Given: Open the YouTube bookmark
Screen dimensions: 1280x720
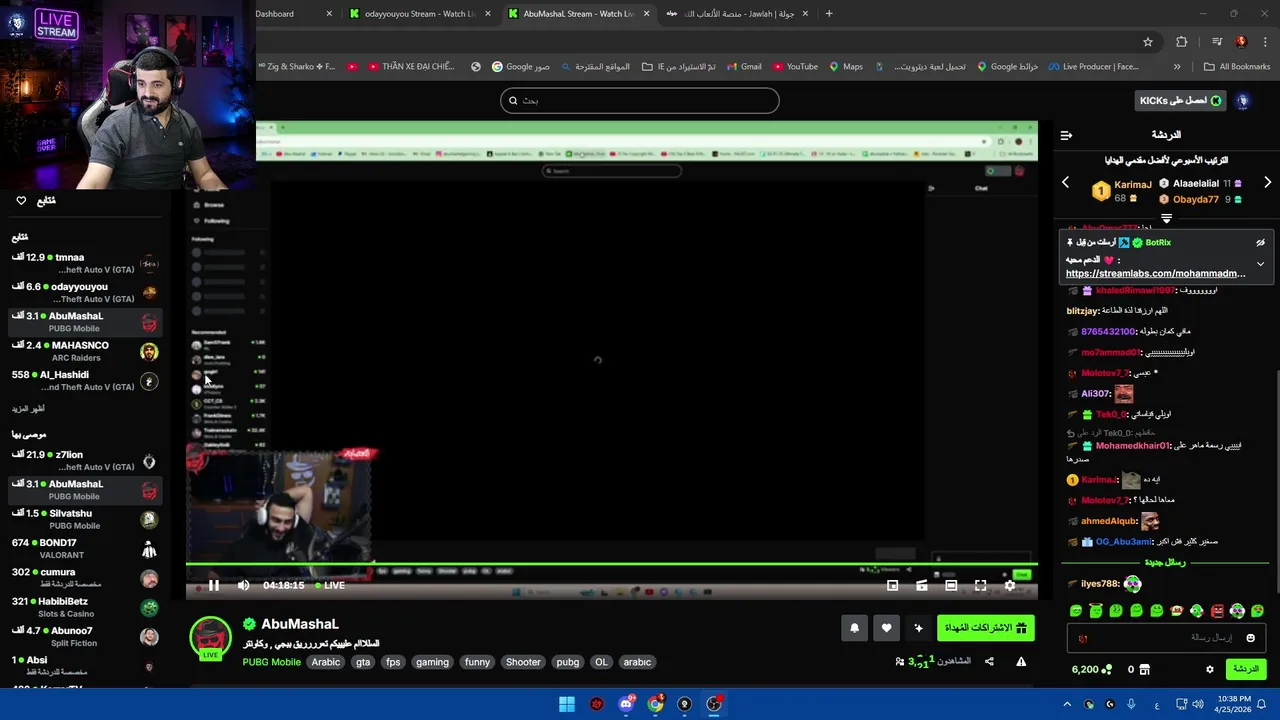Looking at the screenshot, I should pos(794,67).
